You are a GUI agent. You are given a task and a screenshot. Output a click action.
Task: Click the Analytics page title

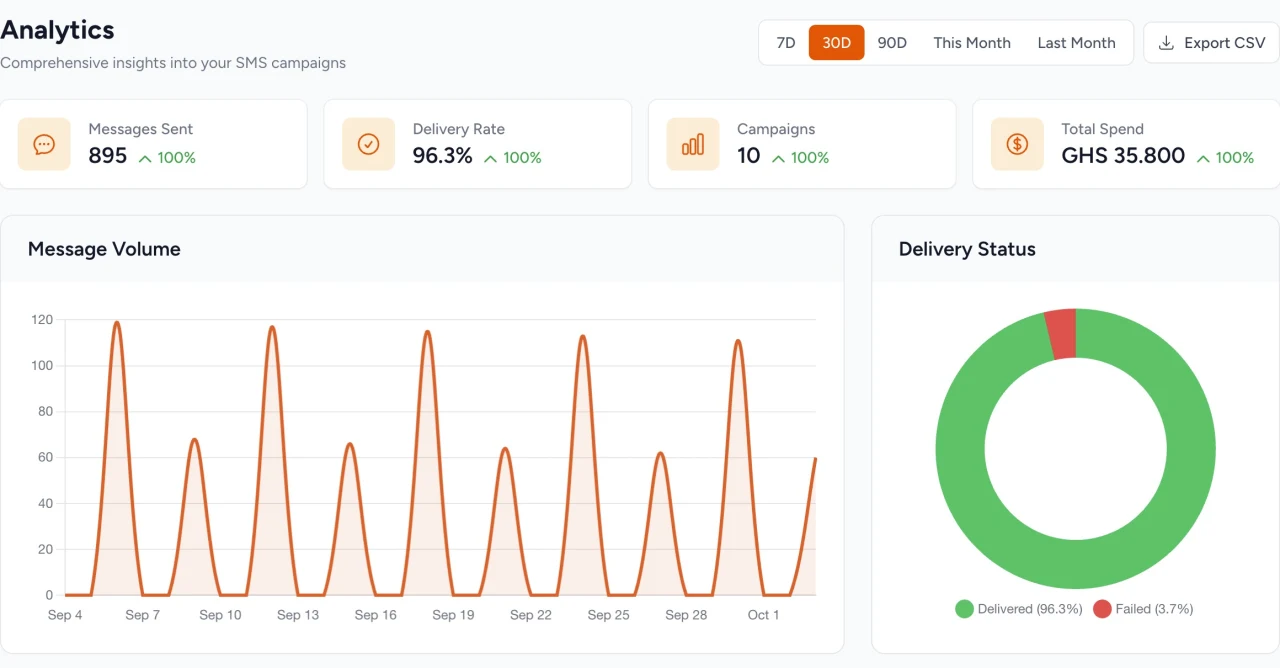point(57,30)
